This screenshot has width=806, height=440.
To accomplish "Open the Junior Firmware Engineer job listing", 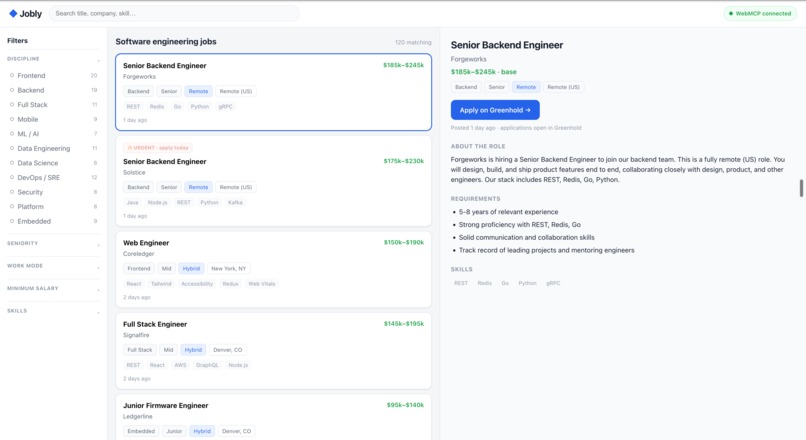I will (x=273, y=417).
